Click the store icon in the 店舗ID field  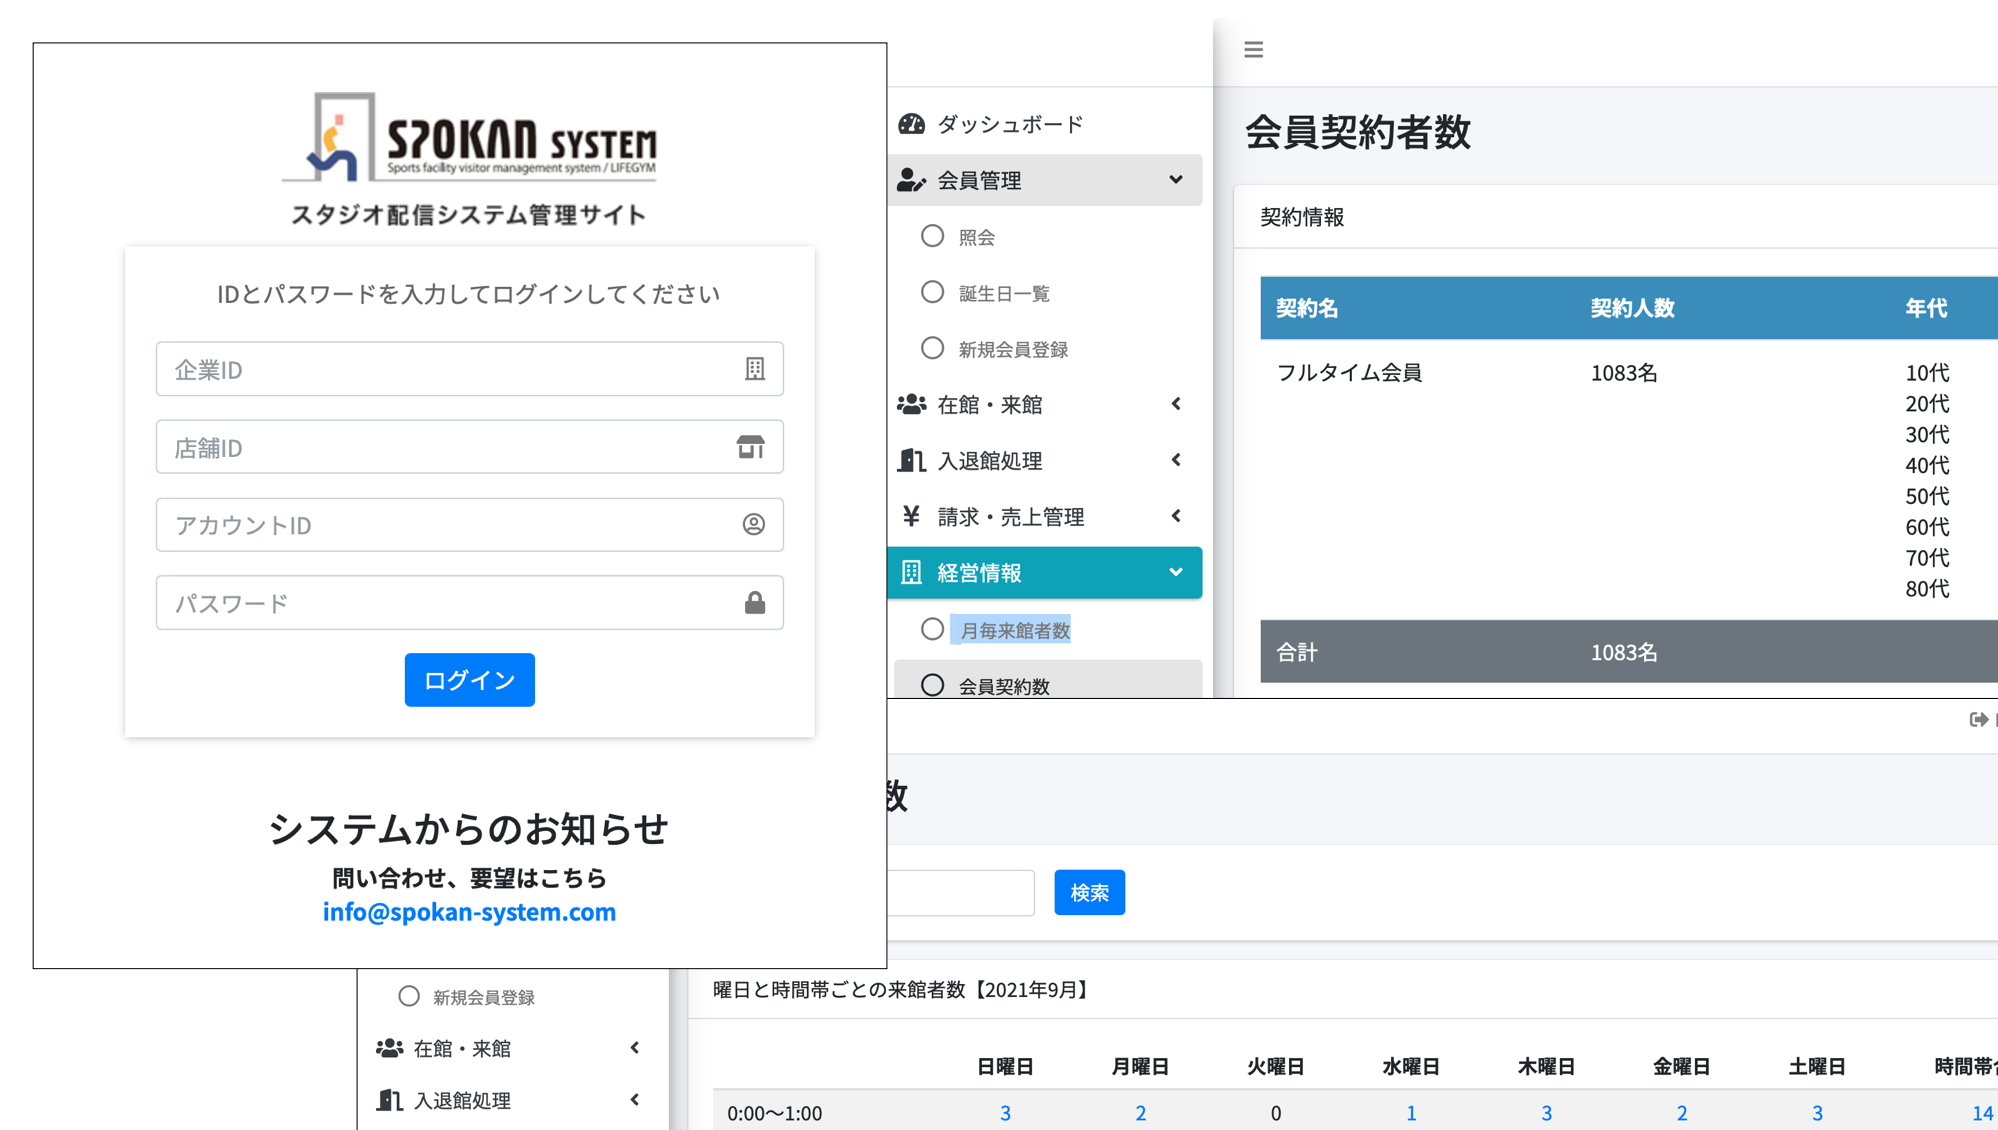(x=751, y=447)
